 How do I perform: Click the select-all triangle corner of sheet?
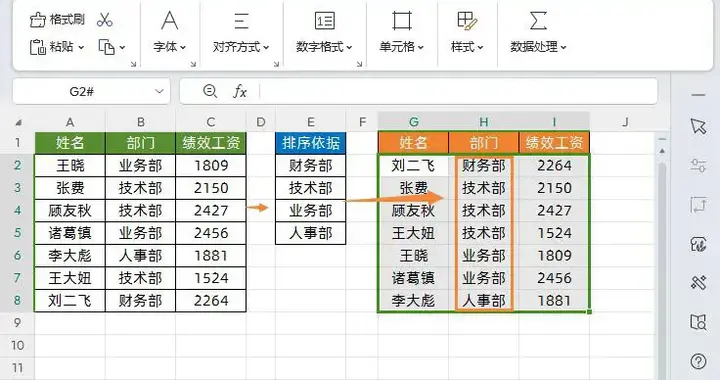pos(18,123)
